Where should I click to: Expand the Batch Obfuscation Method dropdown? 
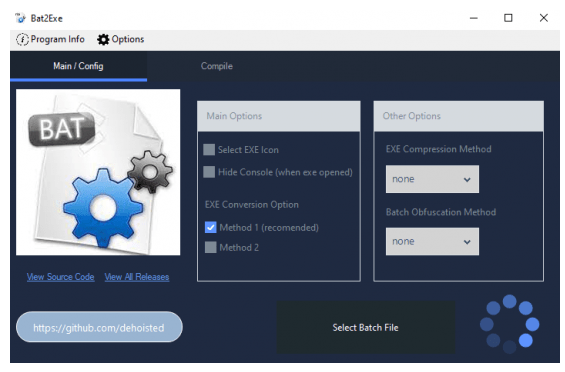[432, 242]
